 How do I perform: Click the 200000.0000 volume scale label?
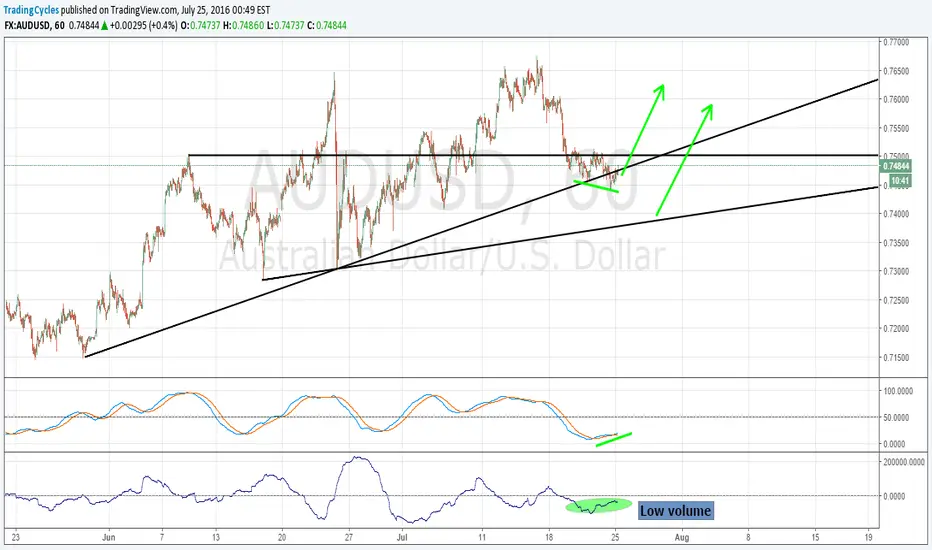903,462
